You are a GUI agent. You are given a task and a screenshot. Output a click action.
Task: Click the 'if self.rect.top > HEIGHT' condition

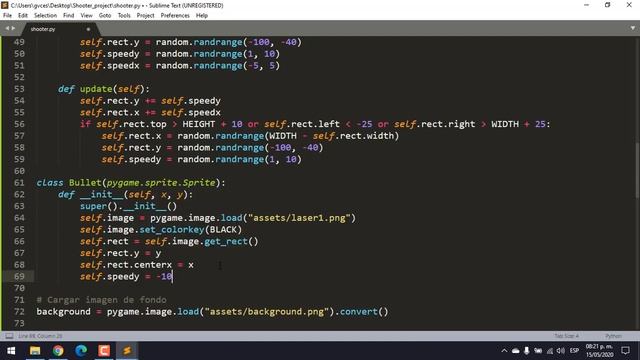pyautogui.click(x=147, y=124)
